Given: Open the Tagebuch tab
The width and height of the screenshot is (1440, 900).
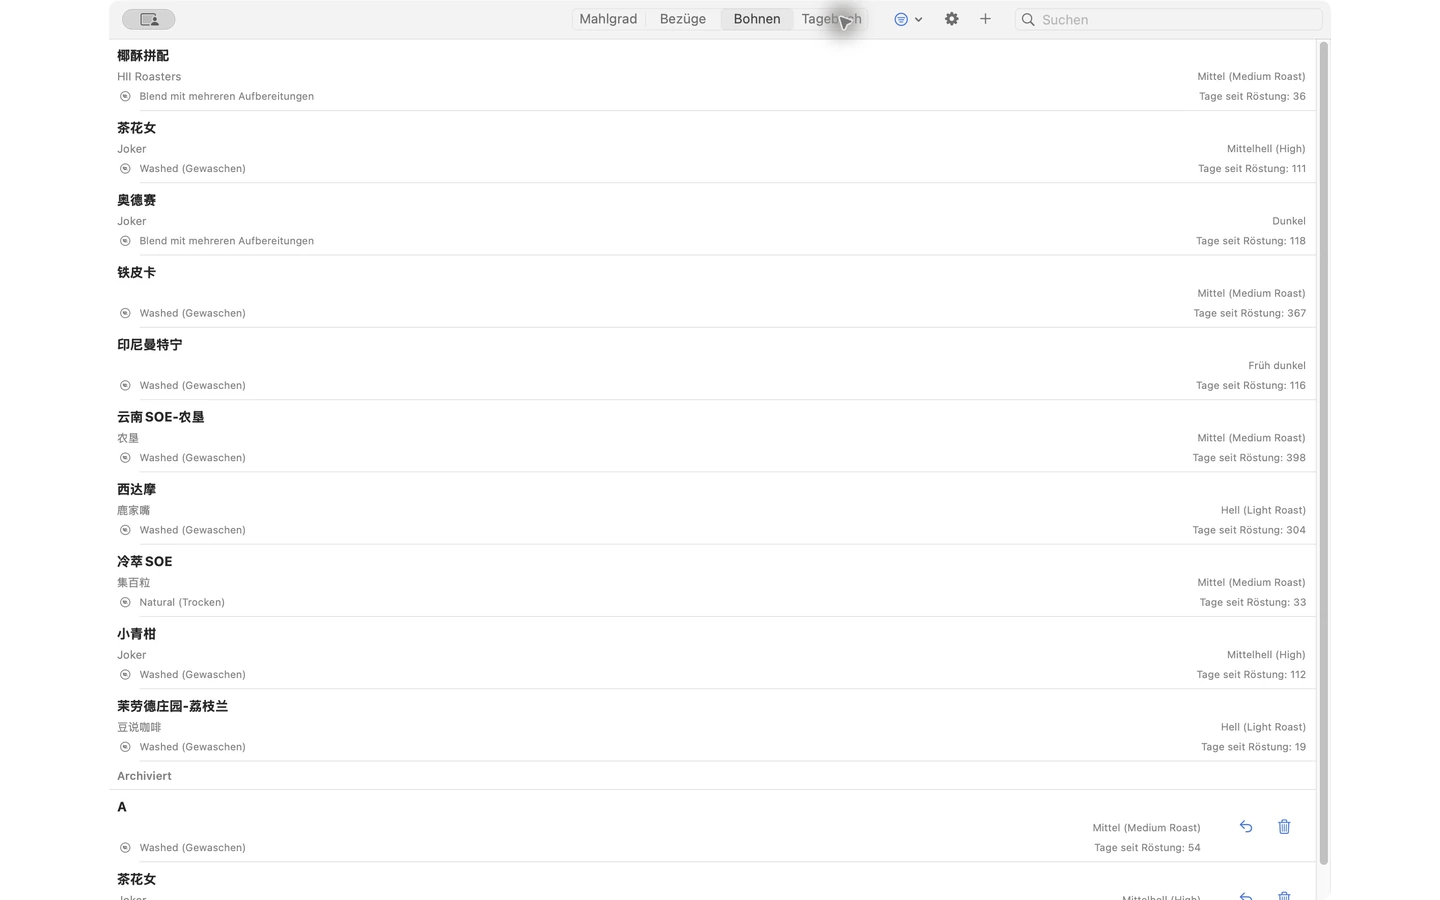Looking at the screenshot, I should 831,19.
